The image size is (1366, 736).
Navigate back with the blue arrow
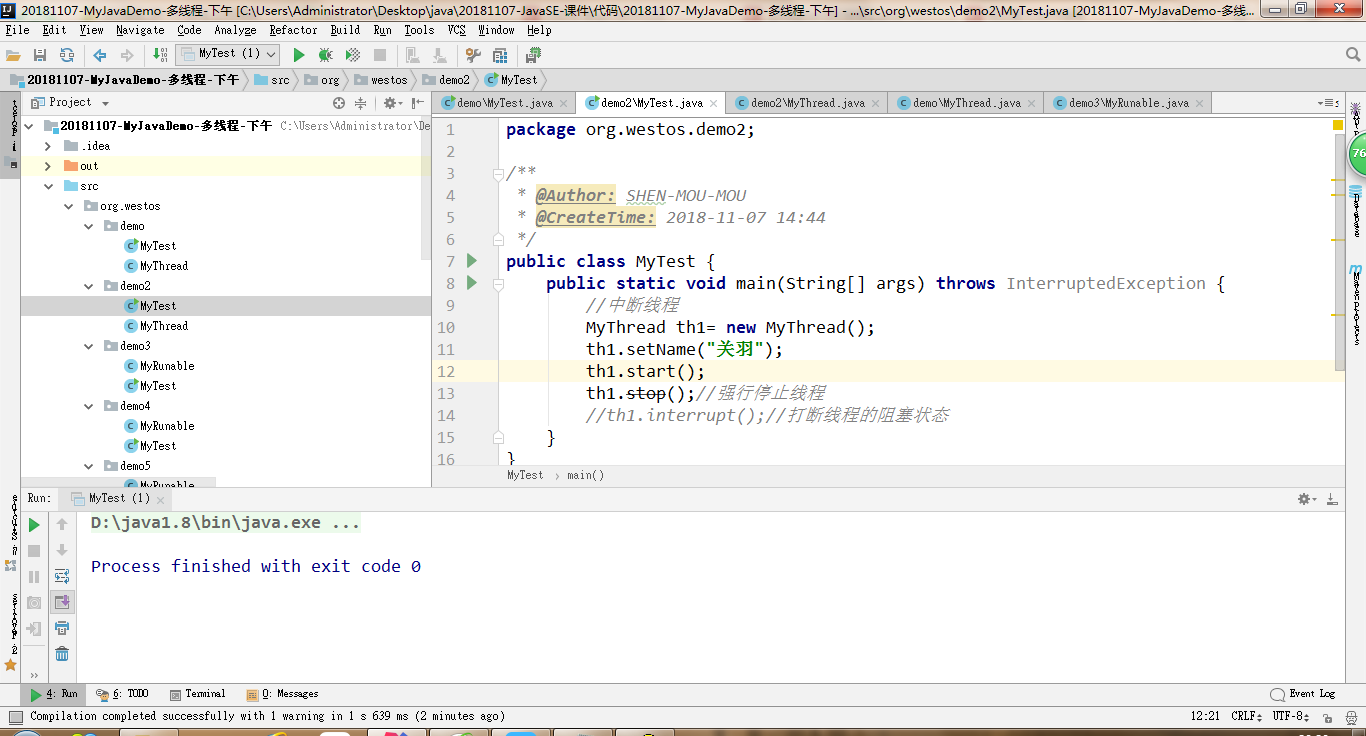(x=100, y=55)
